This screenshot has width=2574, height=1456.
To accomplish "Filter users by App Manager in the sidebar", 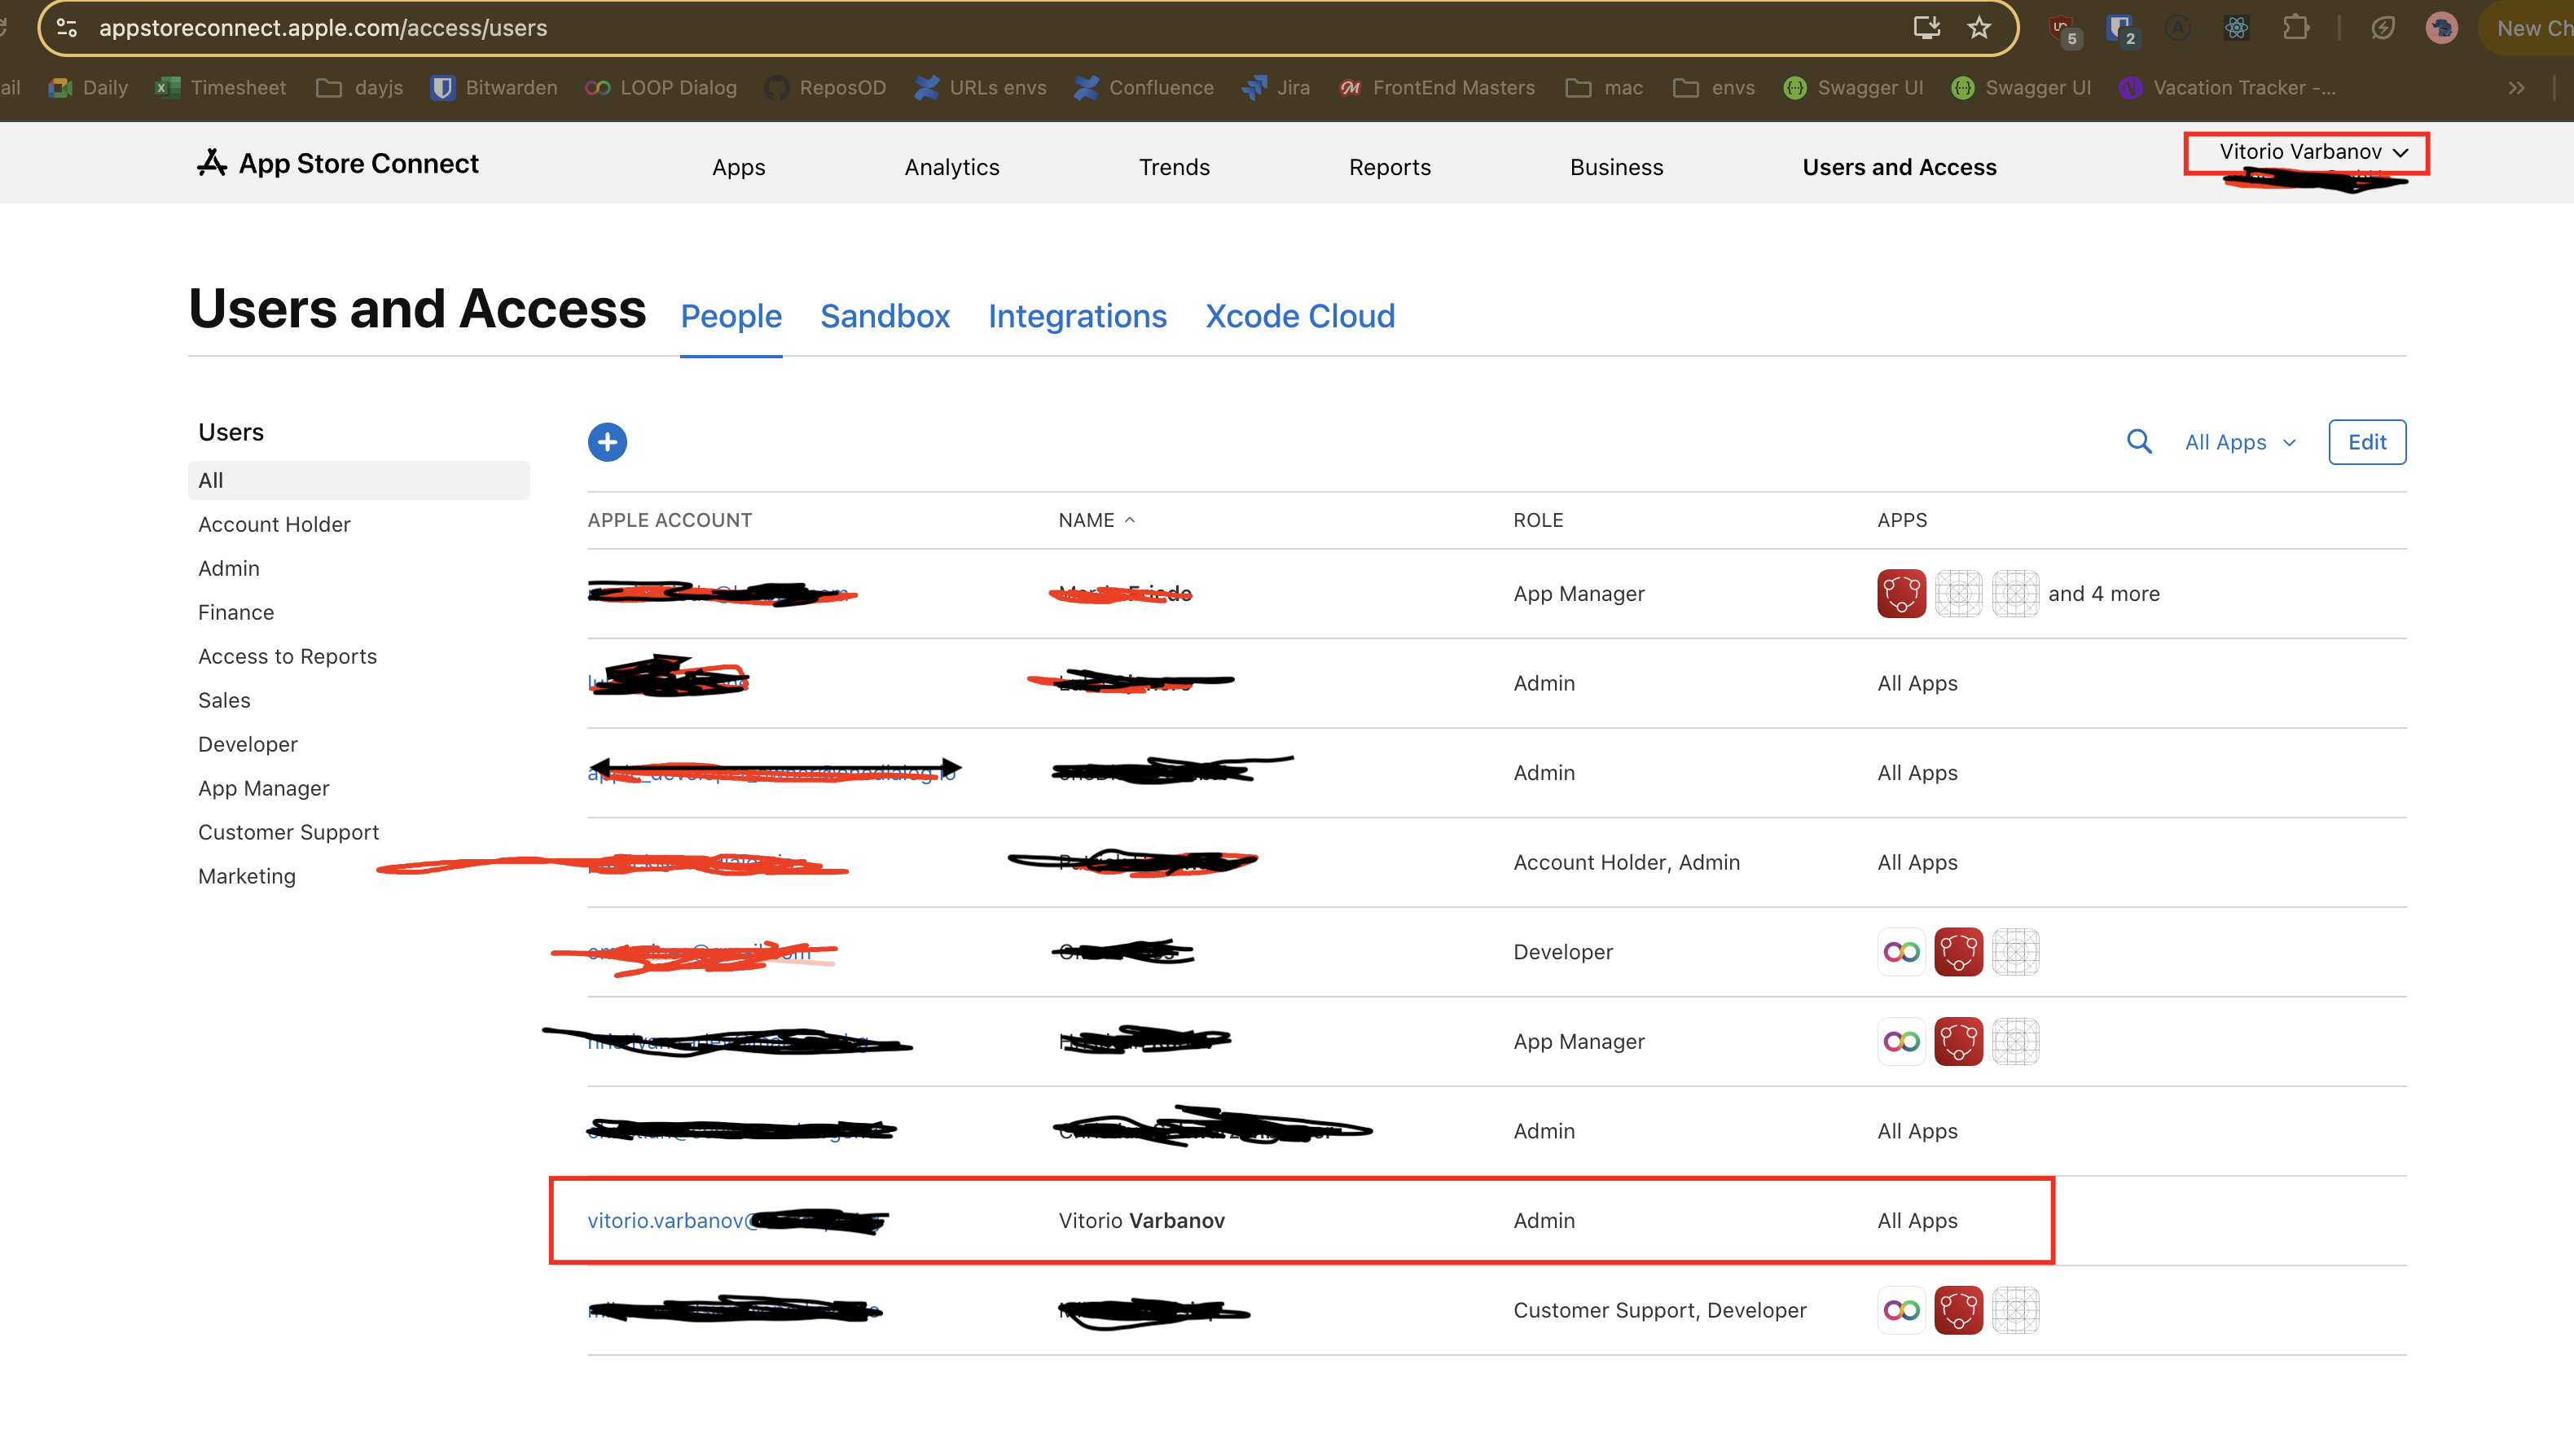I will click(x=263, y=788).
